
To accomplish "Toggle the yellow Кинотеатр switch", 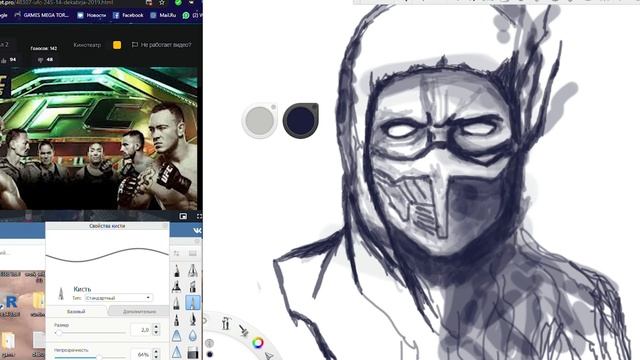I will pos(117,45).
